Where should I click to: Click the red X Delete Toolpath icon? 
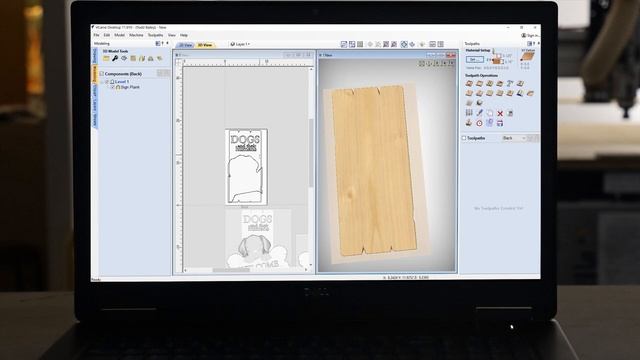click(500, 113)
